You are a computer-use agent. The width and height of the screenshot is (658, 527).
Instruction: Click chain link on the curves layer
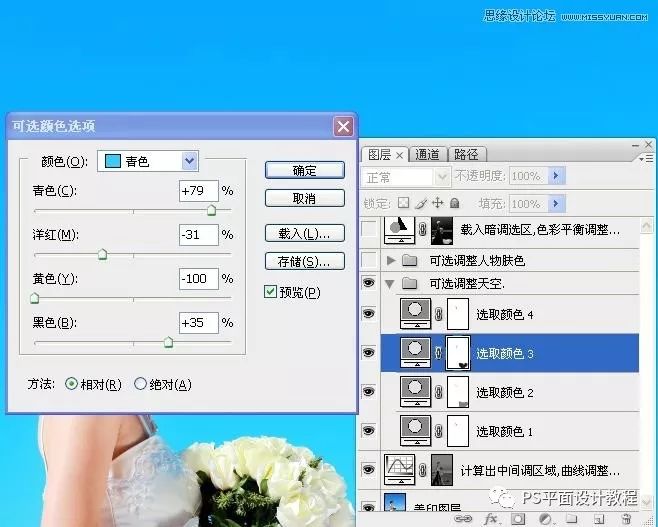[423, 470]
